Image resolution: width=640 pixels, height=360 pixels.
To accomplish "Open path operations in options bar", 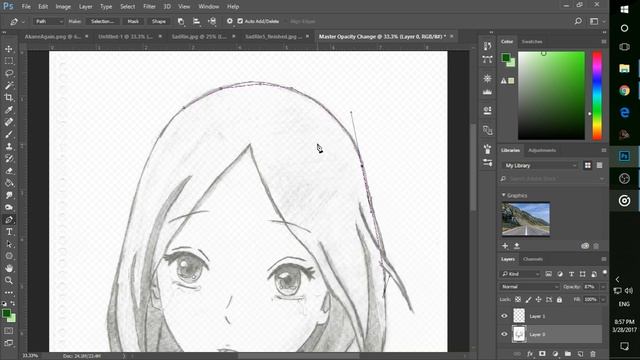I will pyautogui.click(x=181, y=21).
